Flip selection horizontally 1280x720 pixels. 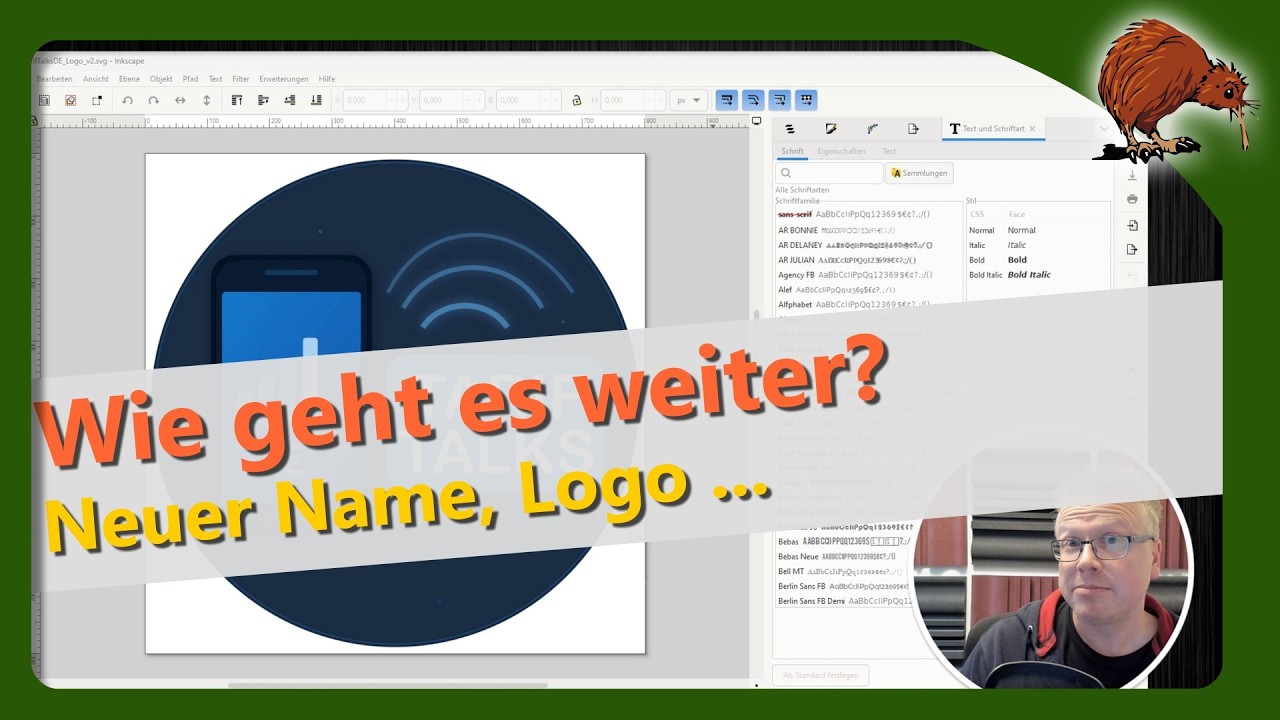(180, 100)
